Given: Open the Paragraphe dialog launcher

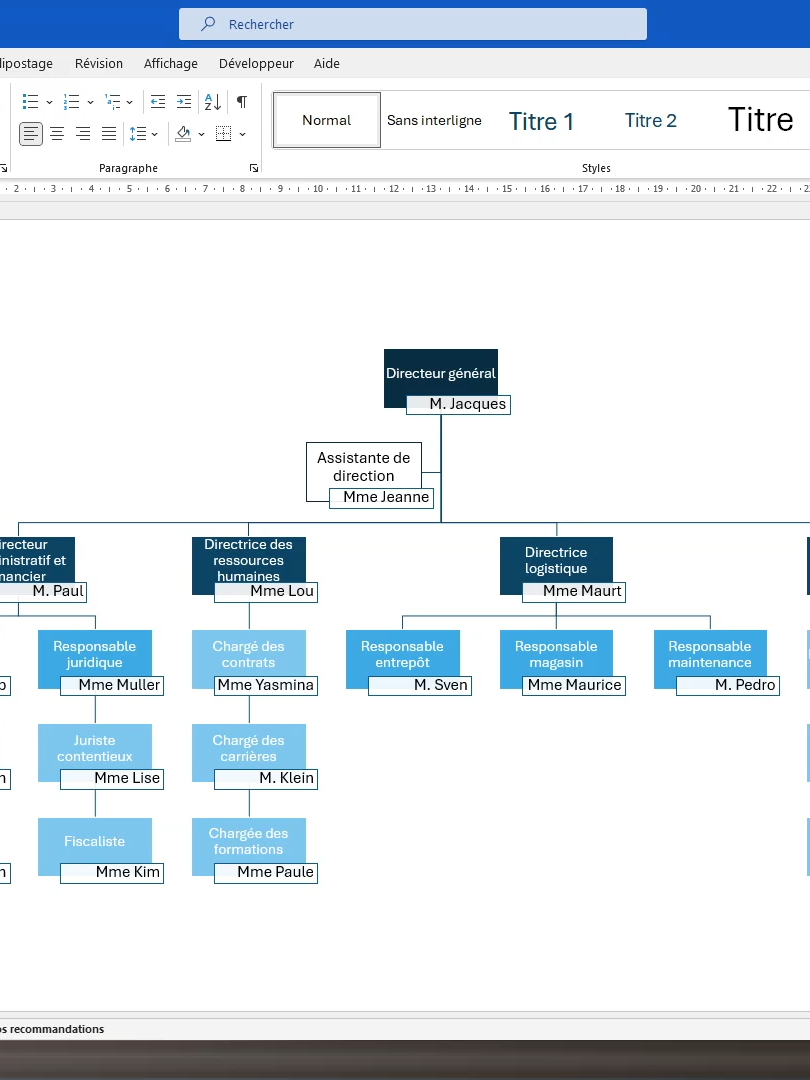Looking at the screenshot, I should [x=254, y=168].
